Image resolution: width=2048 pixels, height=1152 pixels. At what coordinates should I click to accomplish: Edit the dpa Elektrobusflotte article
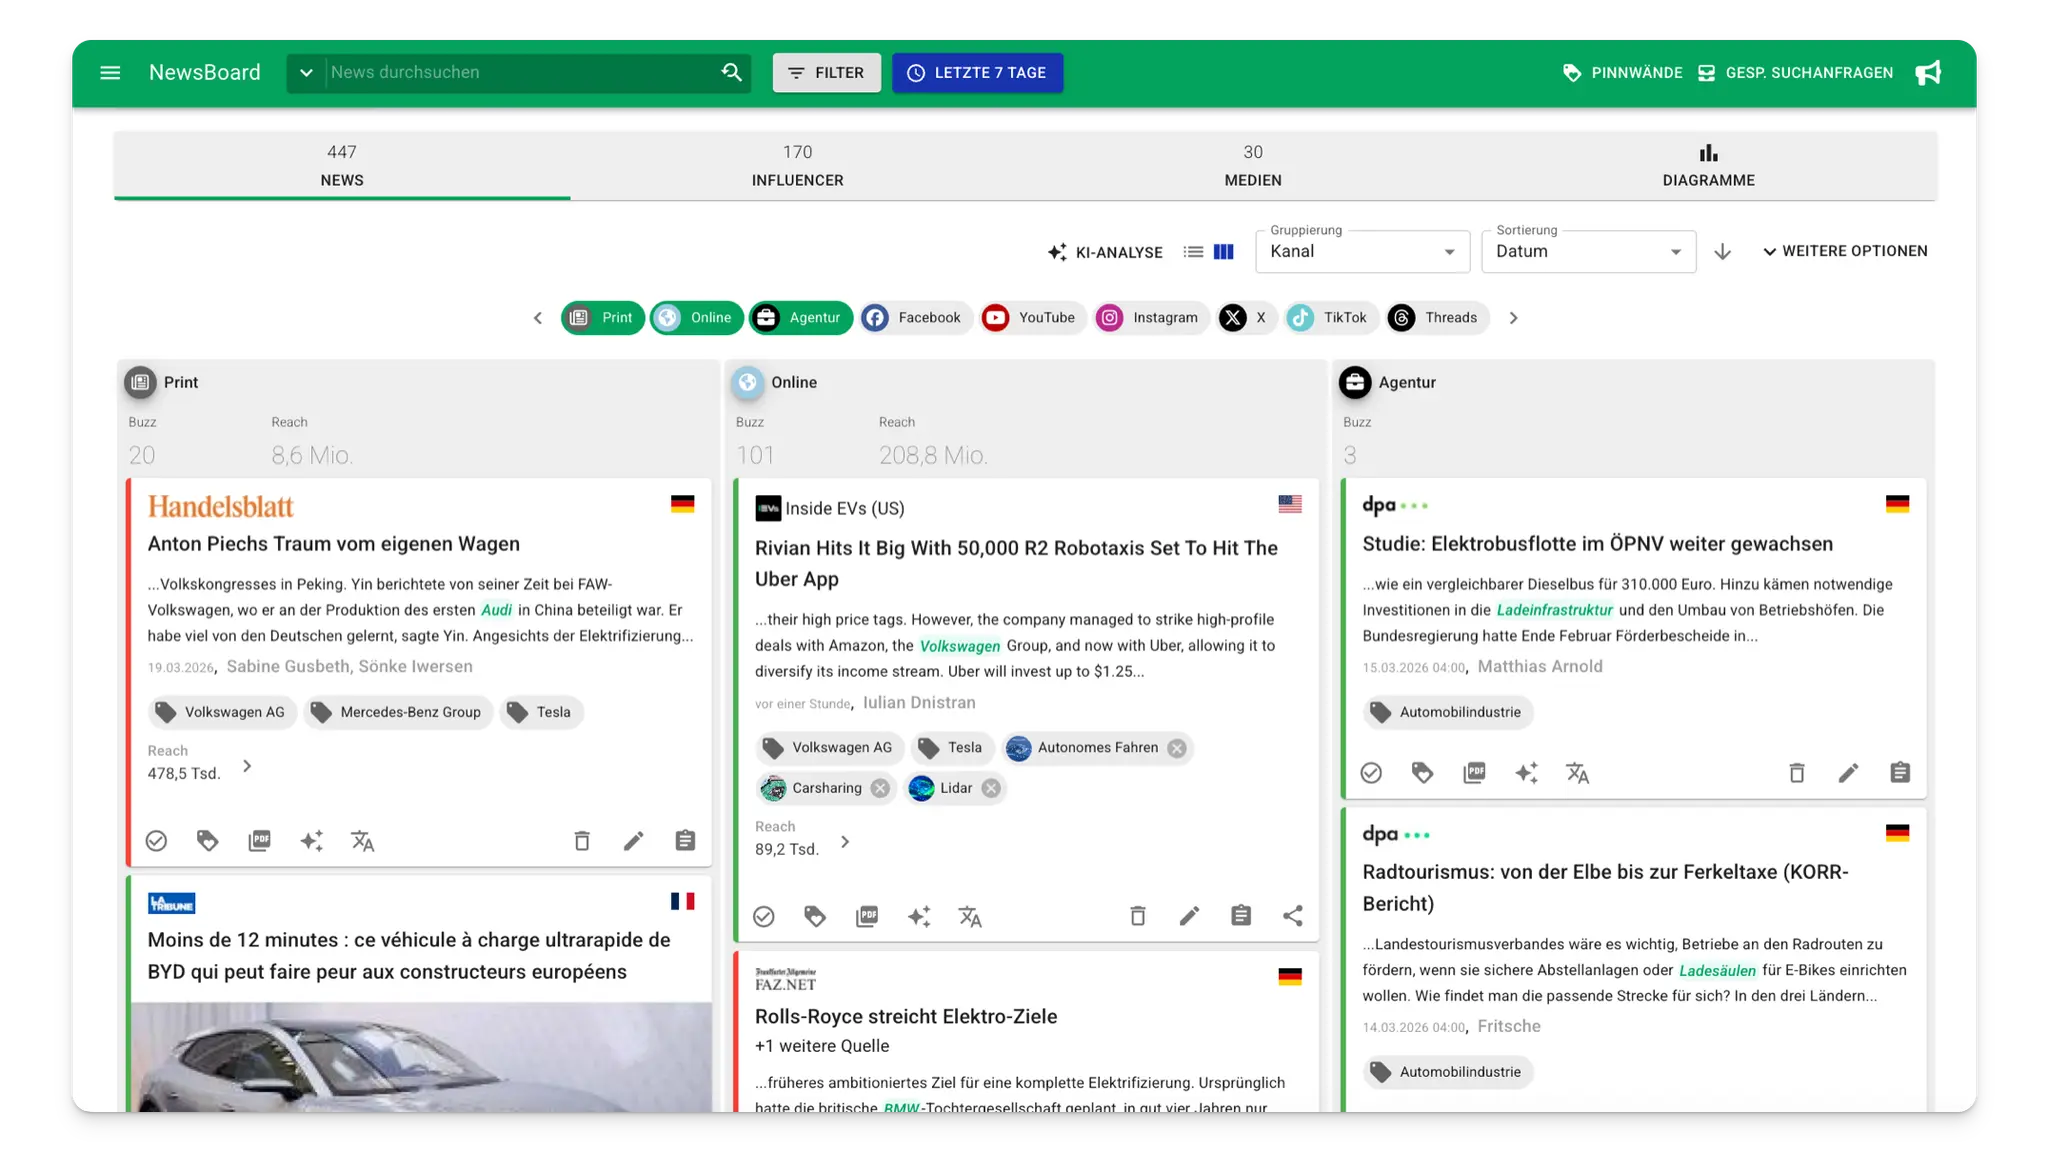[x=1848, y=772]
